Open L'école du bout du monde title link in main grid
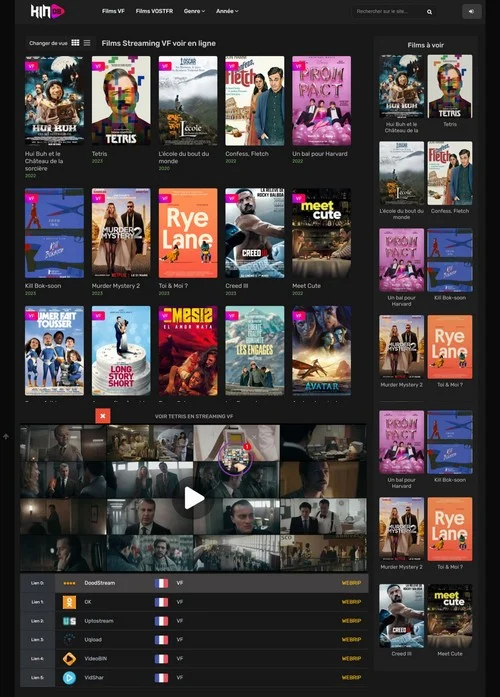500x697 pixels. point(184,157)
